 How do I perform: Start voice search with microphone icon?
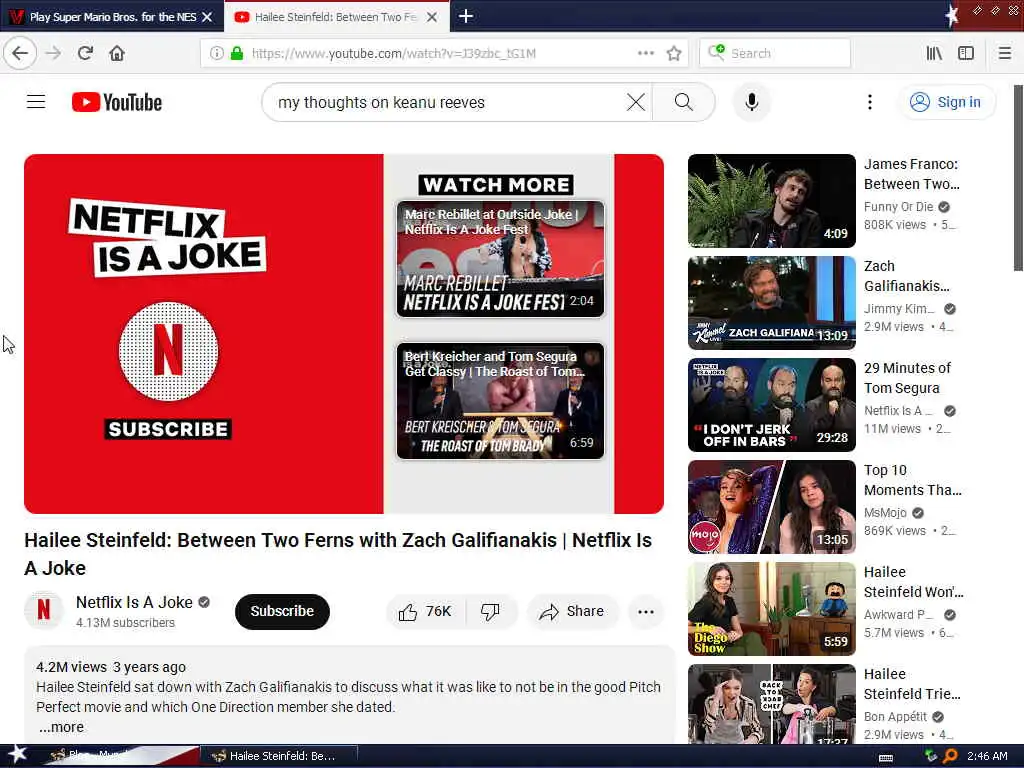(752, 102)
